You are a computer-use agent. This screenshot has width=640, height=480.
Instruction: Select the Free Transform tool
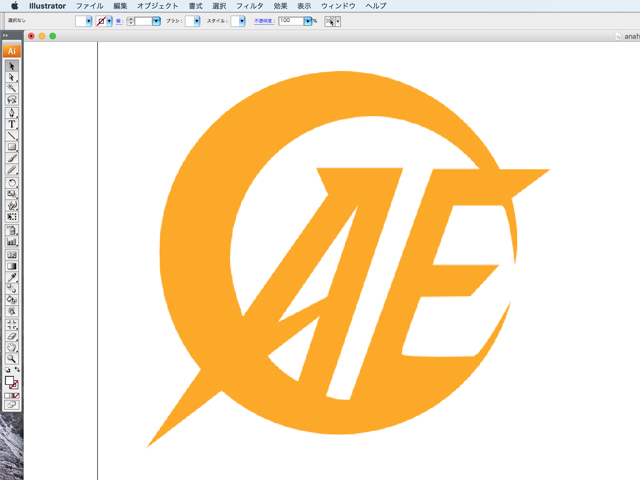coord(11,217)
